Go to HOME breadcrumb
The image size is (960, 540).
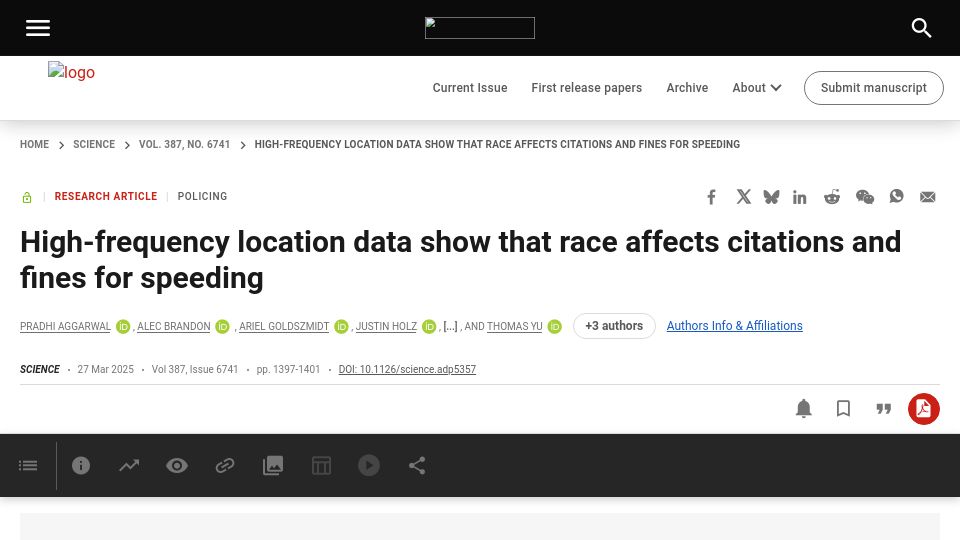pos(34,144)
